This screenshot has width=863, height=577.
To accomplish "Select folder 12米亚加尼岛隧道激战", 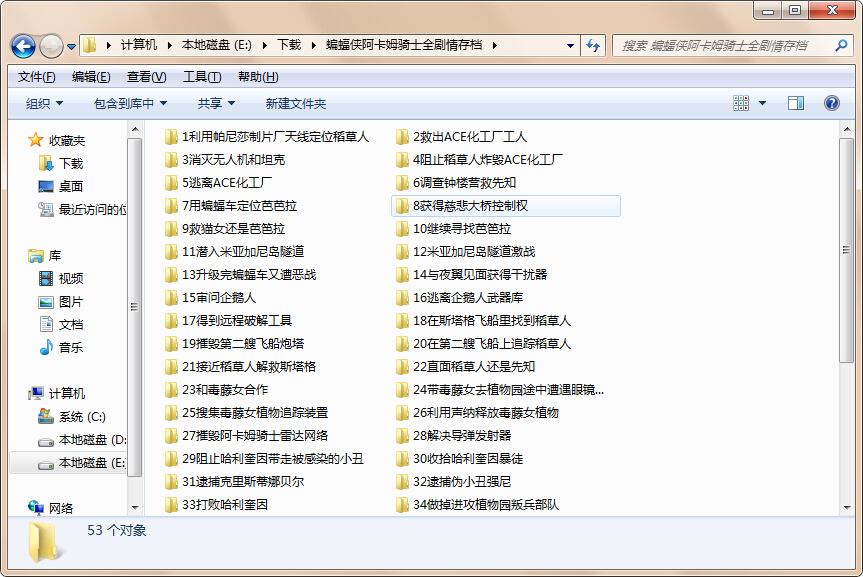I will pos(466,252).
